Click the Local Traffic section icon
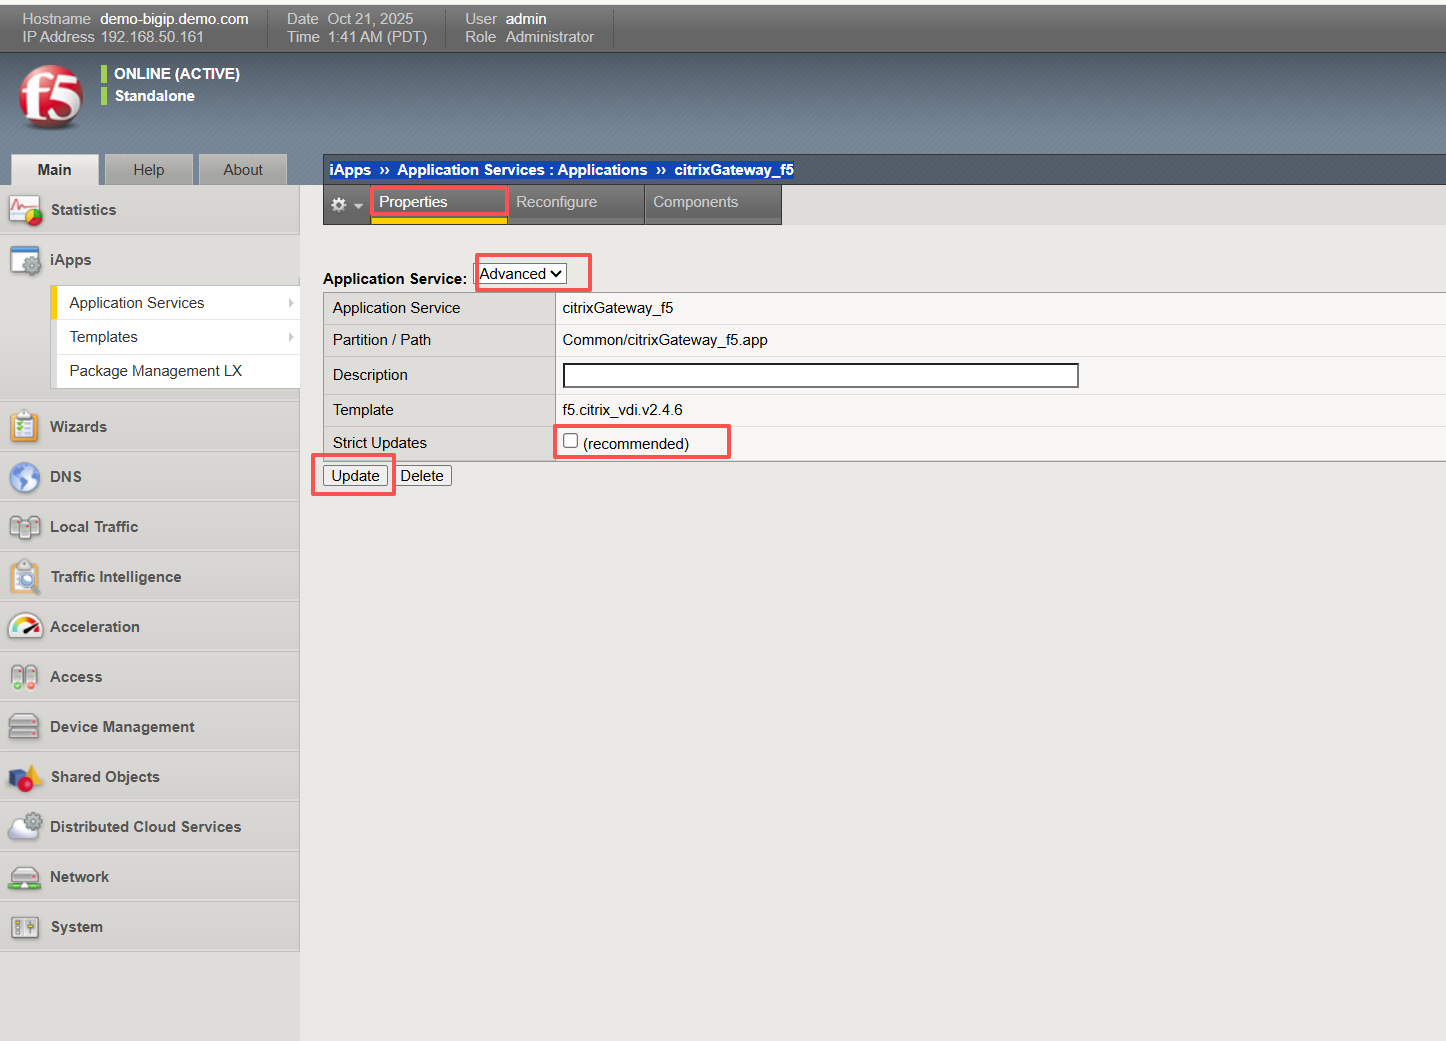The width and height of the screenshot is (1446, 1041). point(24,526)
